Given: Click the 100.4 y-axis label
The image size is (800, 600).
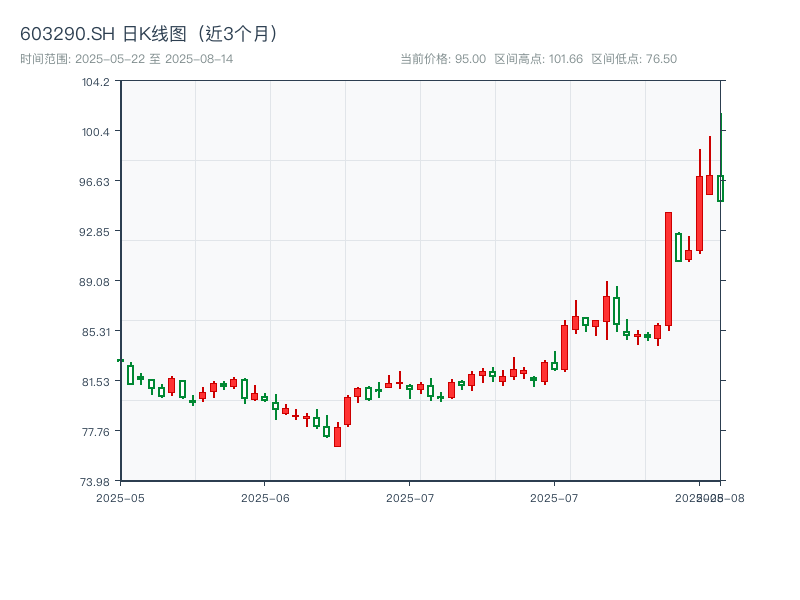Looking at the screenshot, I should point(95,132).
